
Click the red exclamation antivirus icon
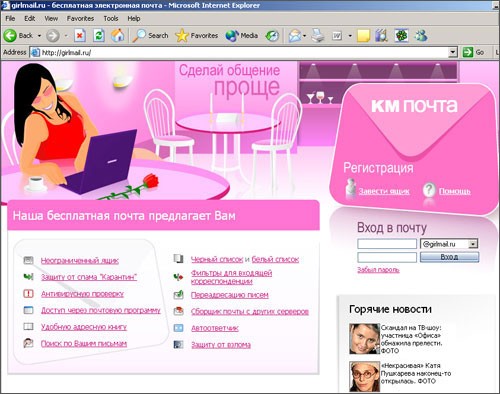[28, 293]
